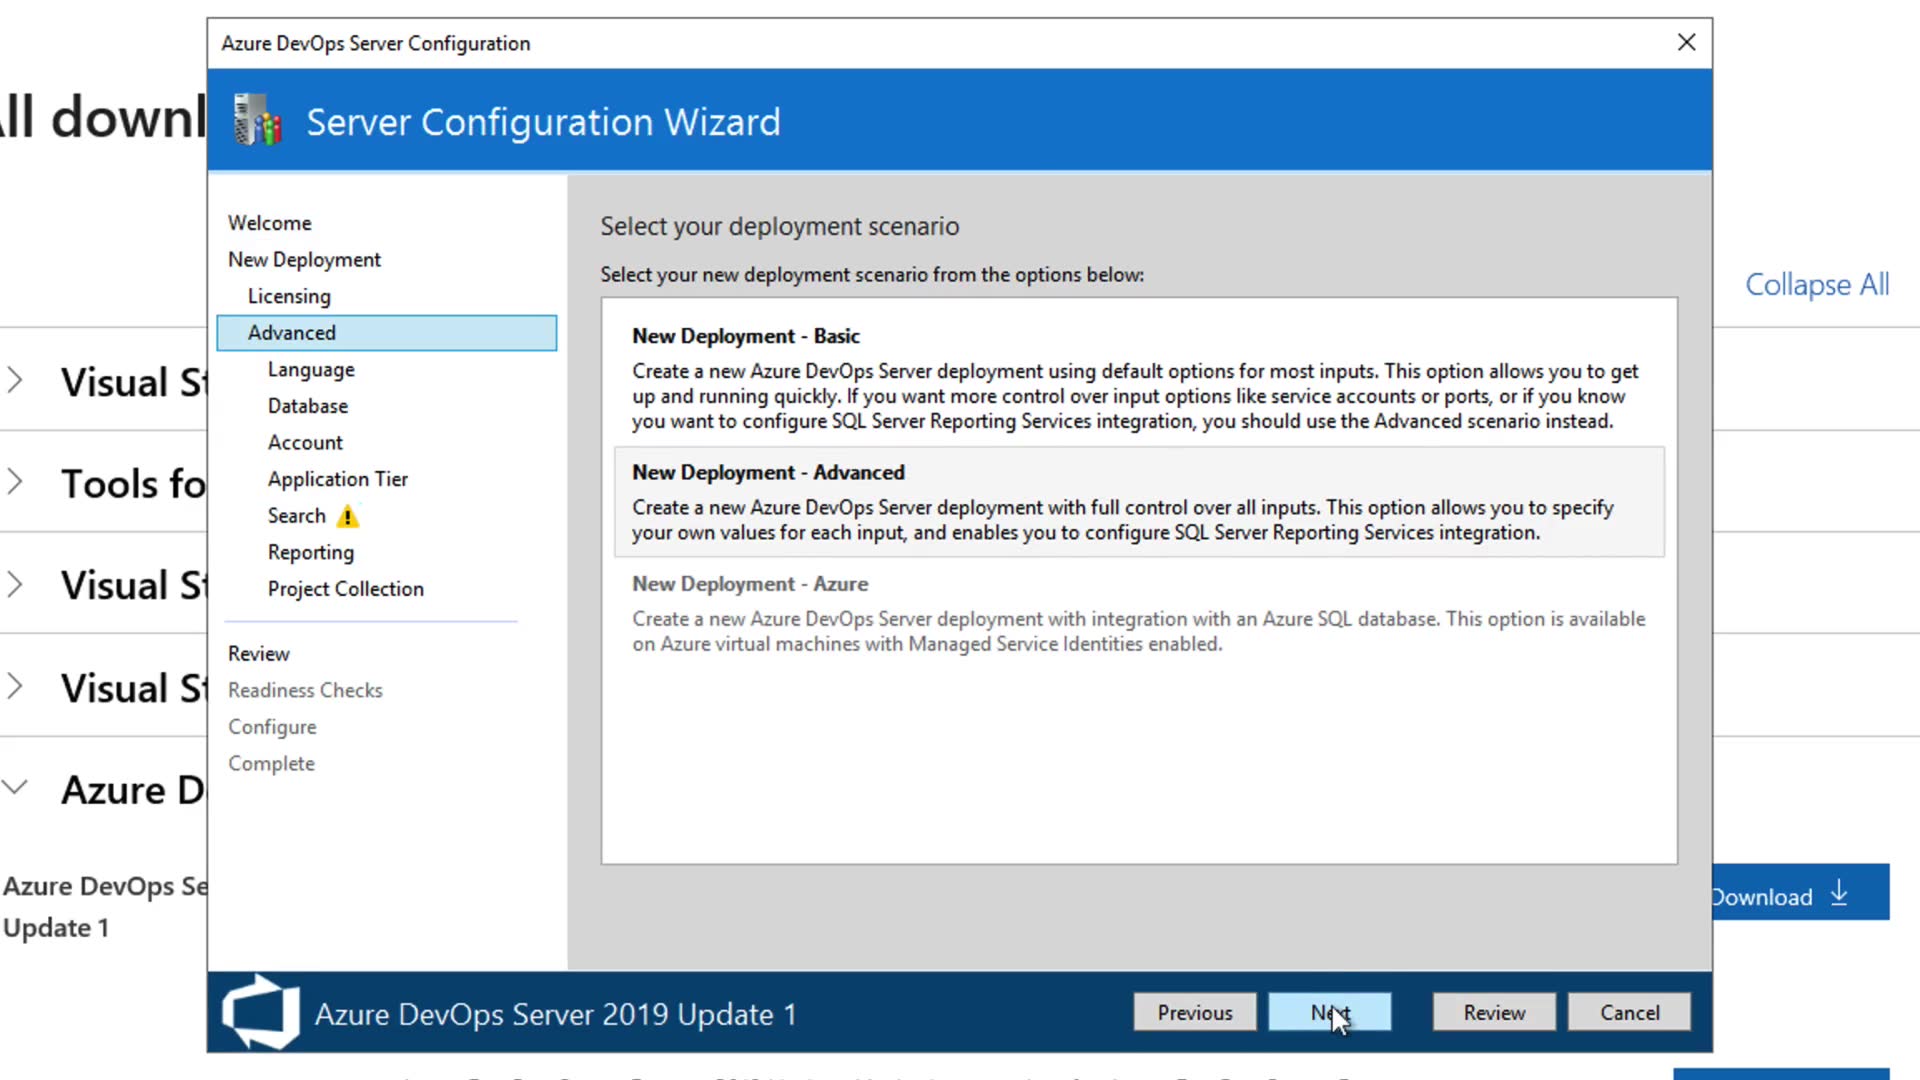Collapse the Azure DevOps section chevron
1920x1080 pixels.
pyautogui.click(x=15, y=788)
